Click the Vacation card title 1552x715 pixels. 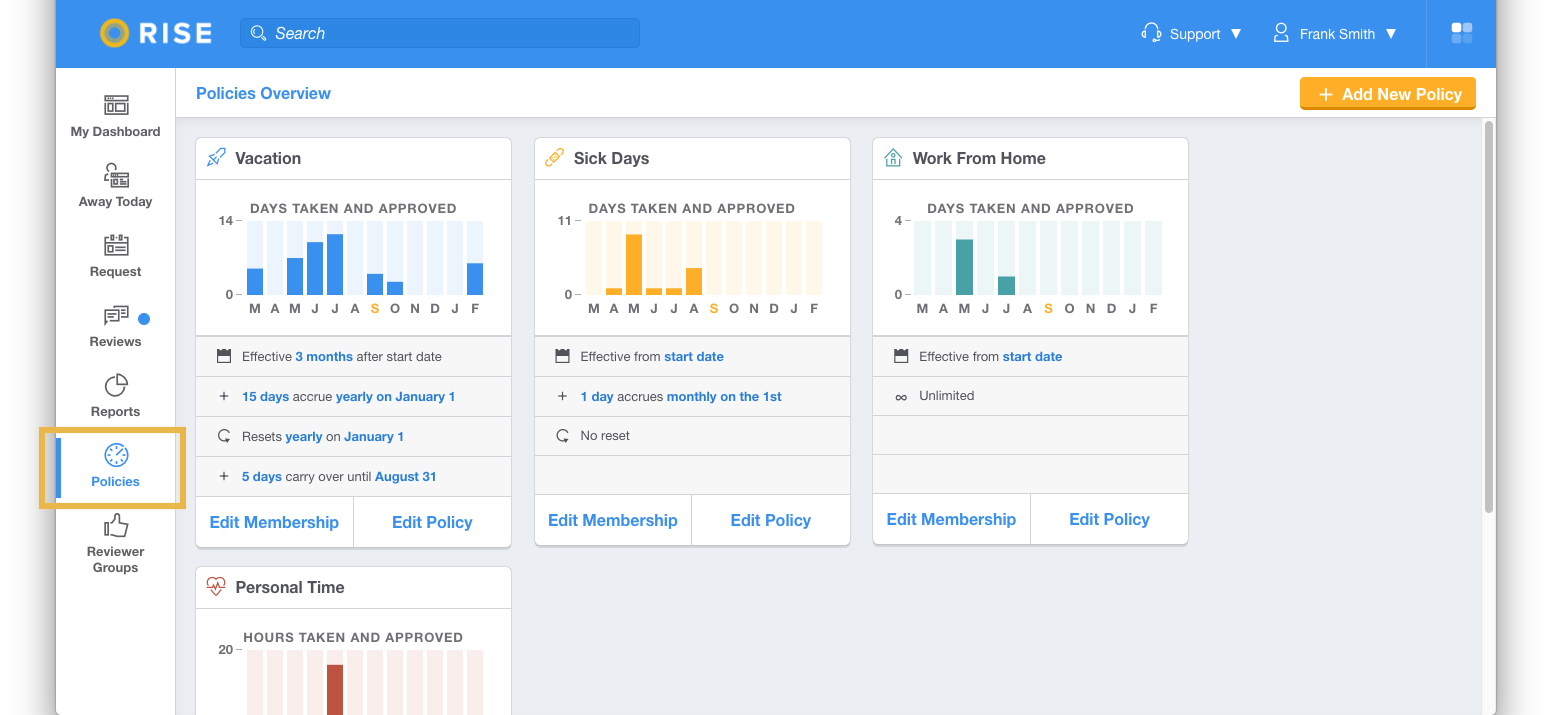[268, 158]
